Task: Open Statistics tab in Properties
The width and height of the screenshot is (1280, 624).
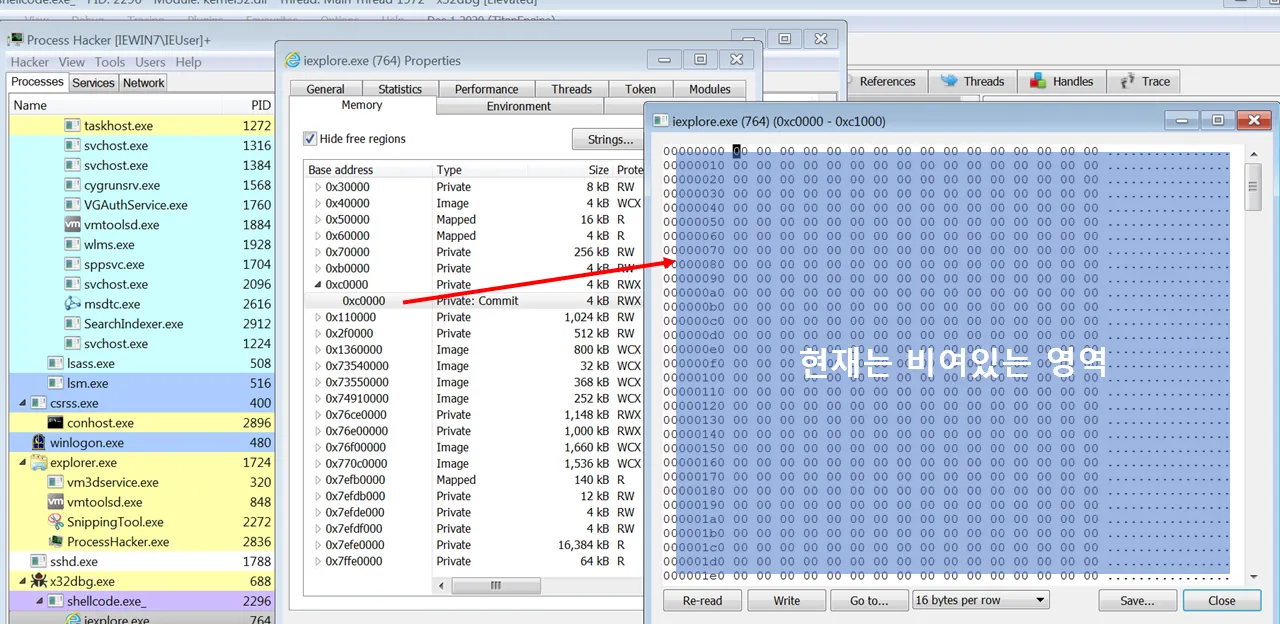Action: point(400,89)
